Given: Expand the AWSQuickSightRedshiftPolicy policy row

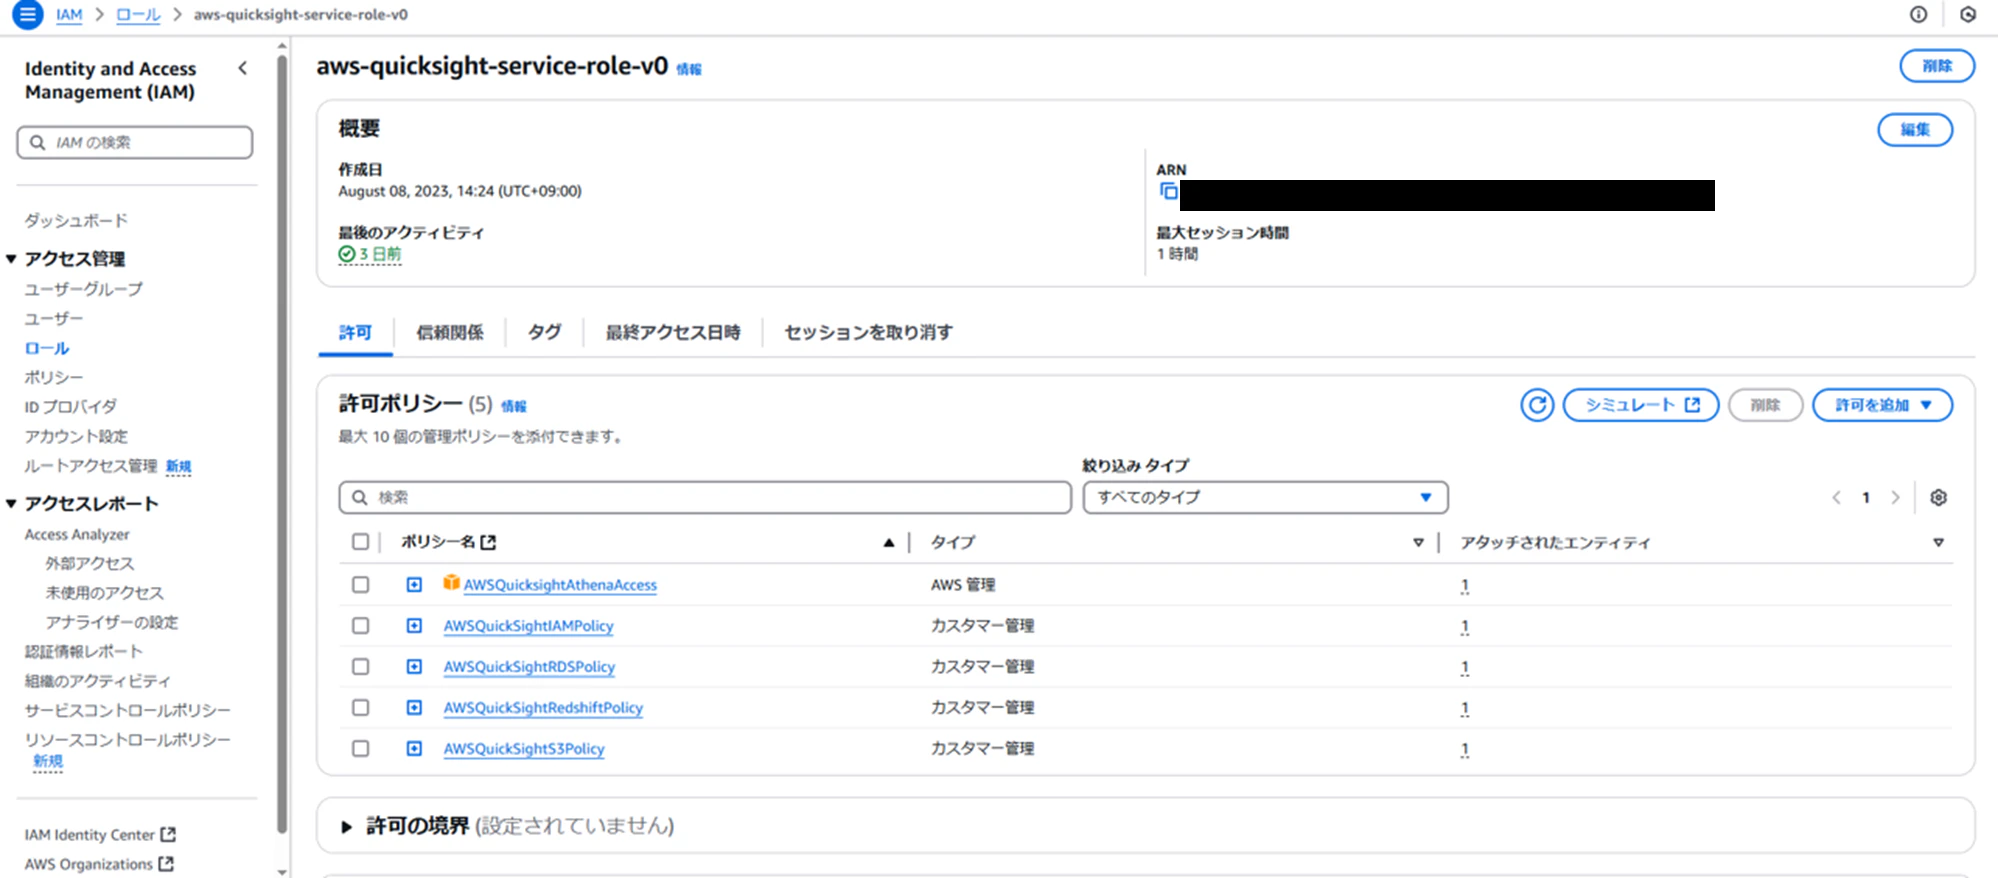Looking at the screenshot, I should [x=414, y=708].
